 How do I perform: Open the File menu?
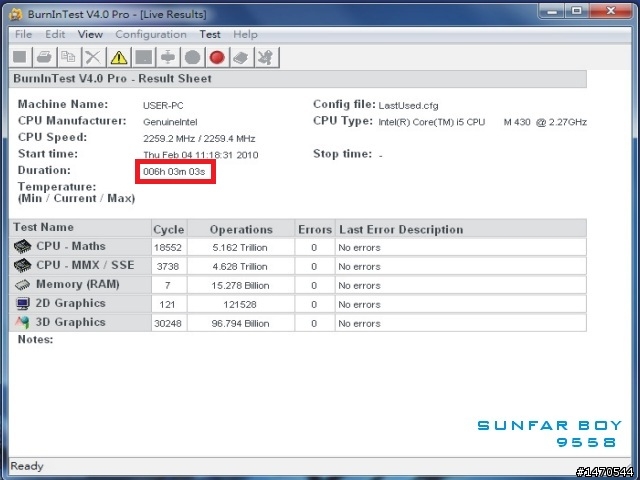(23, 34)
